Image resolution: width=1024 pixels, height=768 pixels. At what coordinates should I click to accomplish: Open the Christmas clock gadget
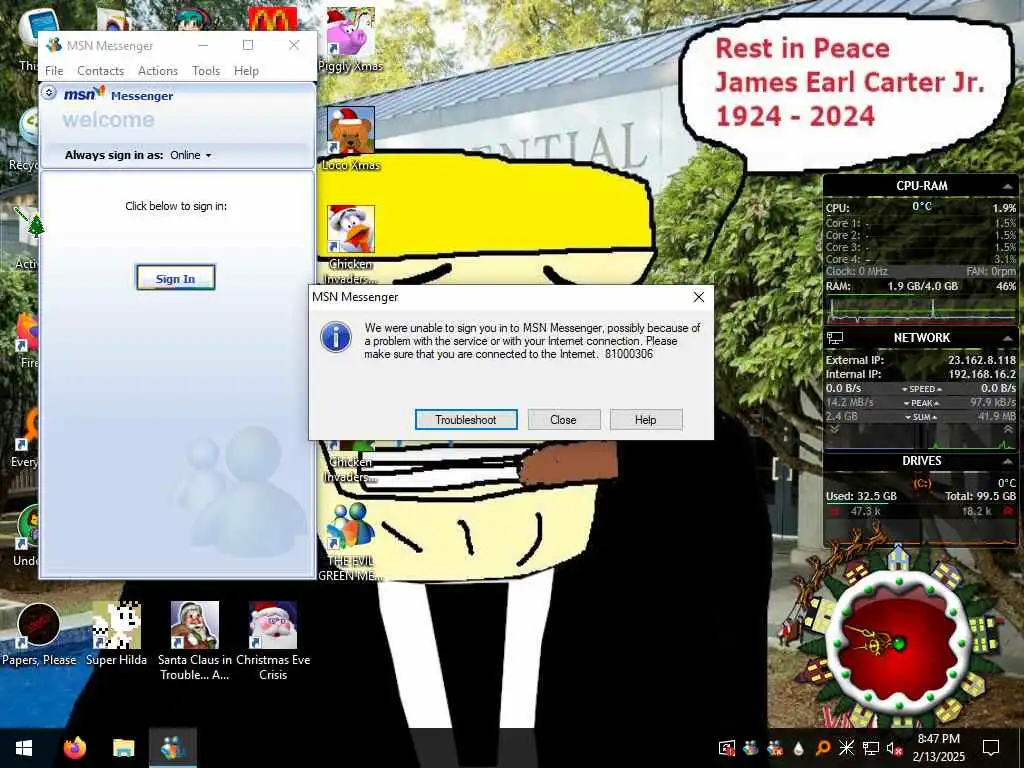(x=899, y=643)
